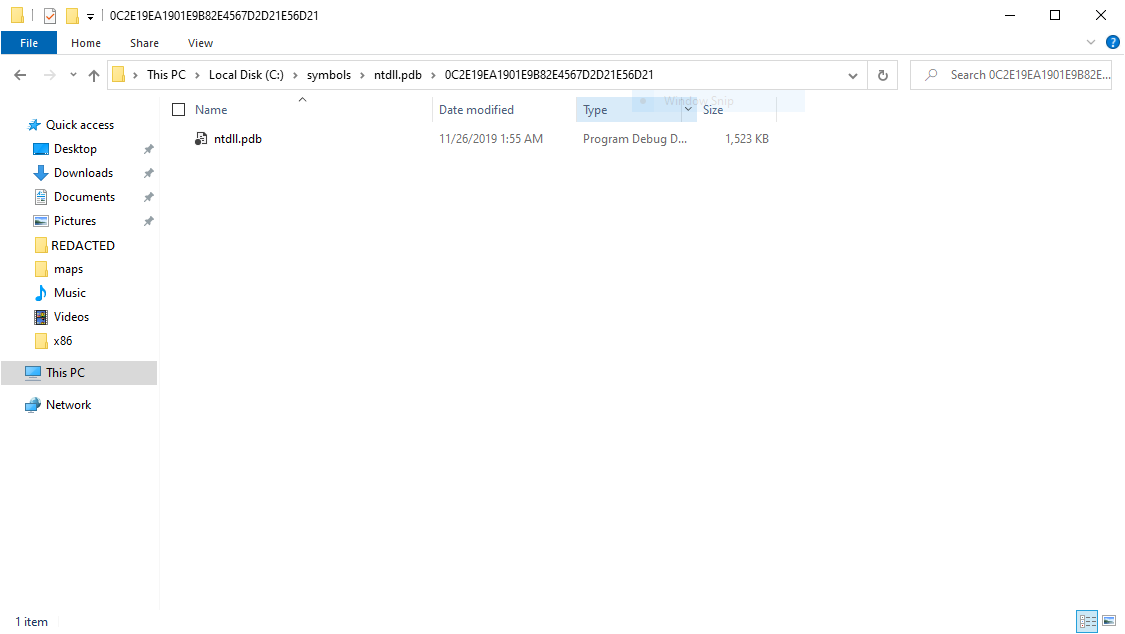Screen dimensions: 1125x634
Task: Select the ntdll.pdb checkbox
Action: [178, 138]
